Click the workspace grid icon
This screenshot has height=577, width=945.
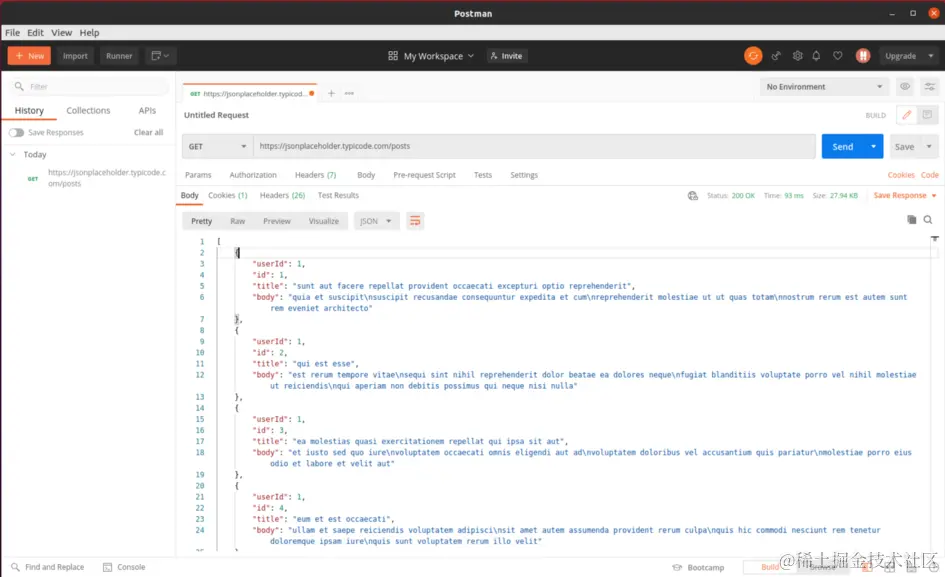tap(393, 55)
